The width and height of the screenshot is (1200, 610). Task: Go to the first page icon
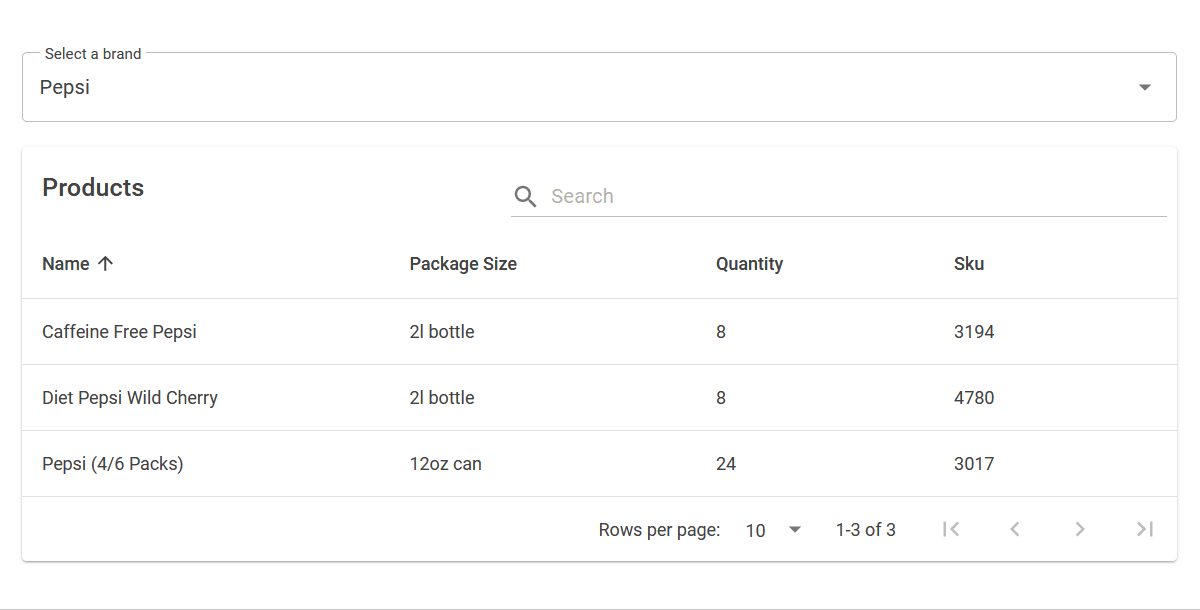pos(951,529)
